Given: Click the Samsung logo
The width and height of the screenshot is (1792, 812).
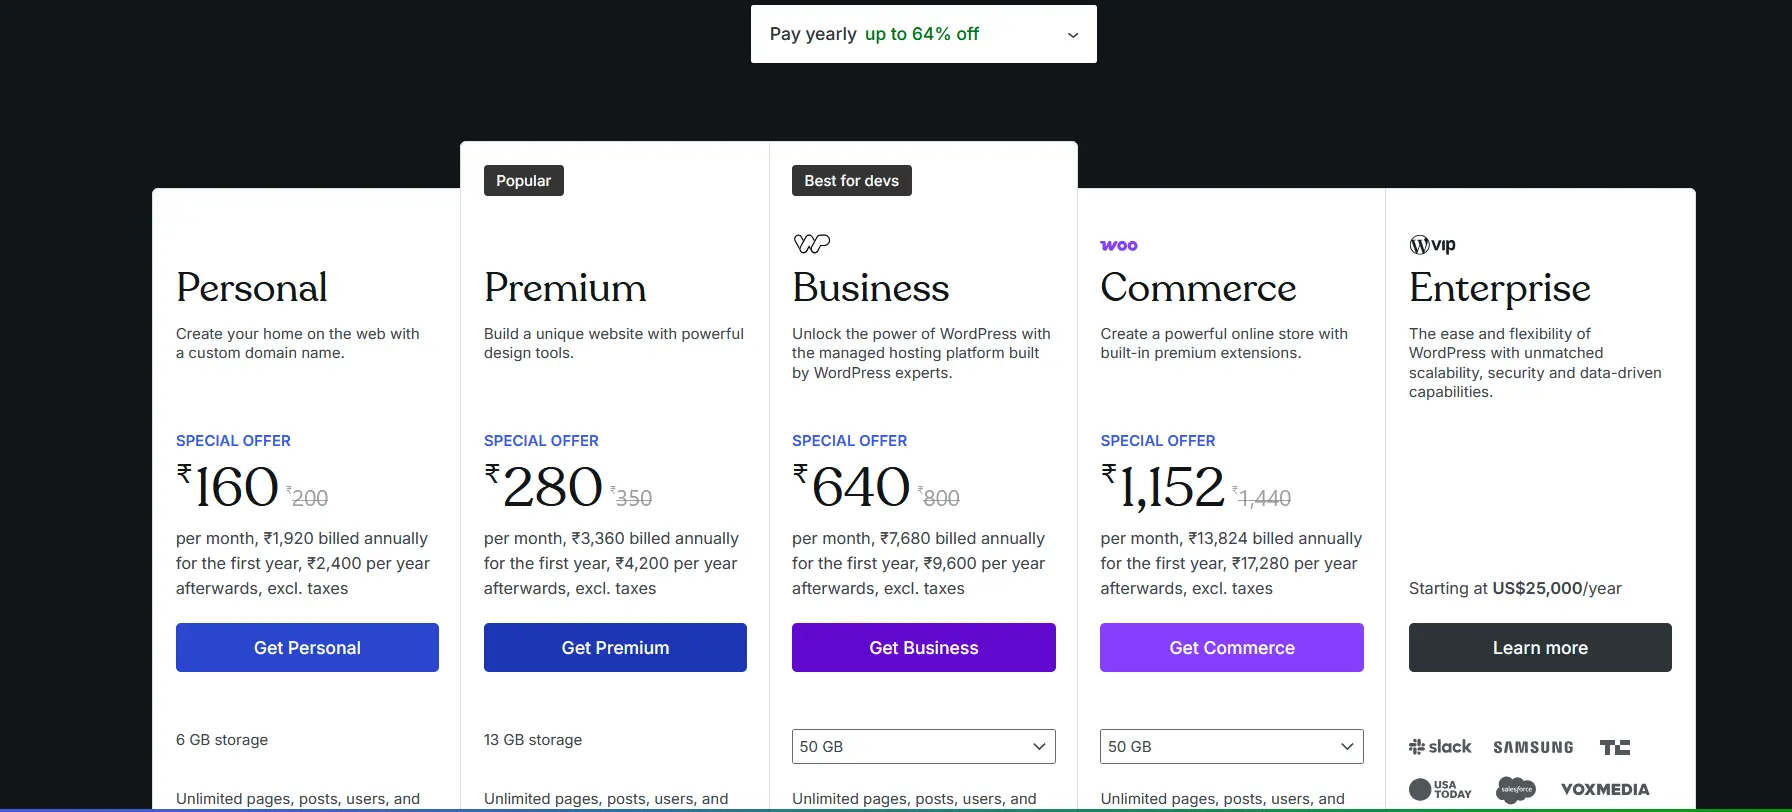Looking at the screenshot, I should (1533, 747).
